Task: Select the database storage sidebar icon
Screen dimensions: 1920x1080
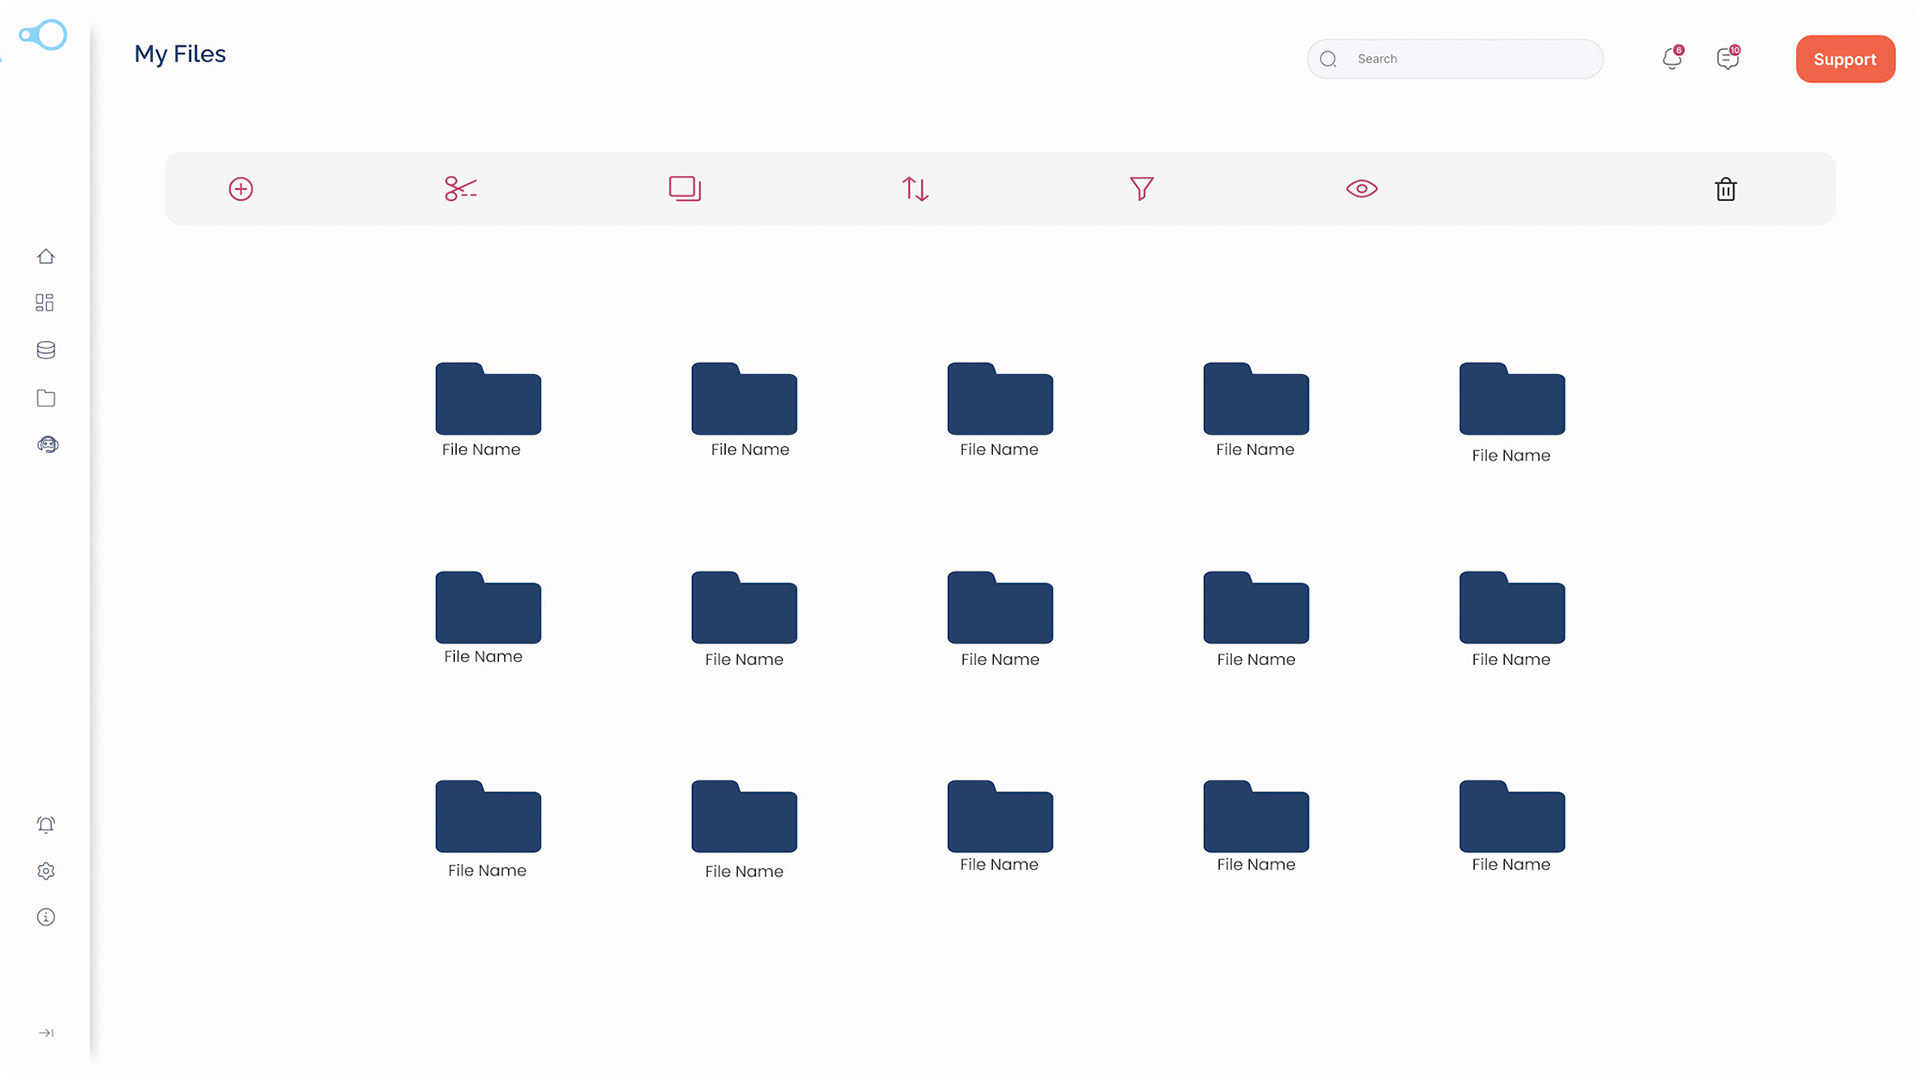Action: tap(46, 350)
